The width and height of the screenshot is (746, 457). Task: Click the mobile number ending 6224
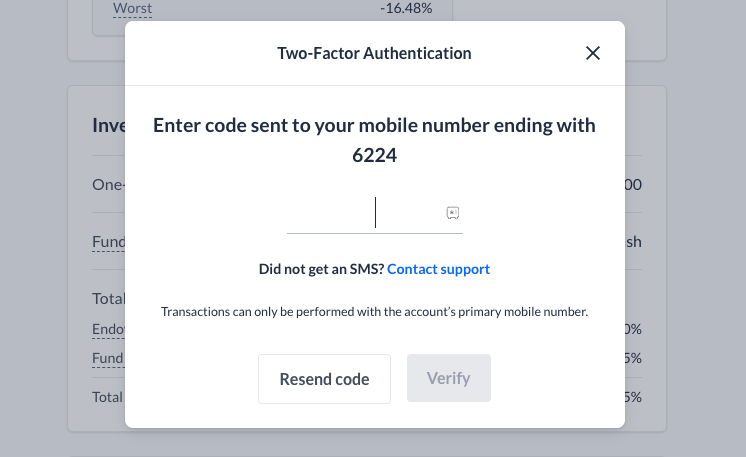374,155
